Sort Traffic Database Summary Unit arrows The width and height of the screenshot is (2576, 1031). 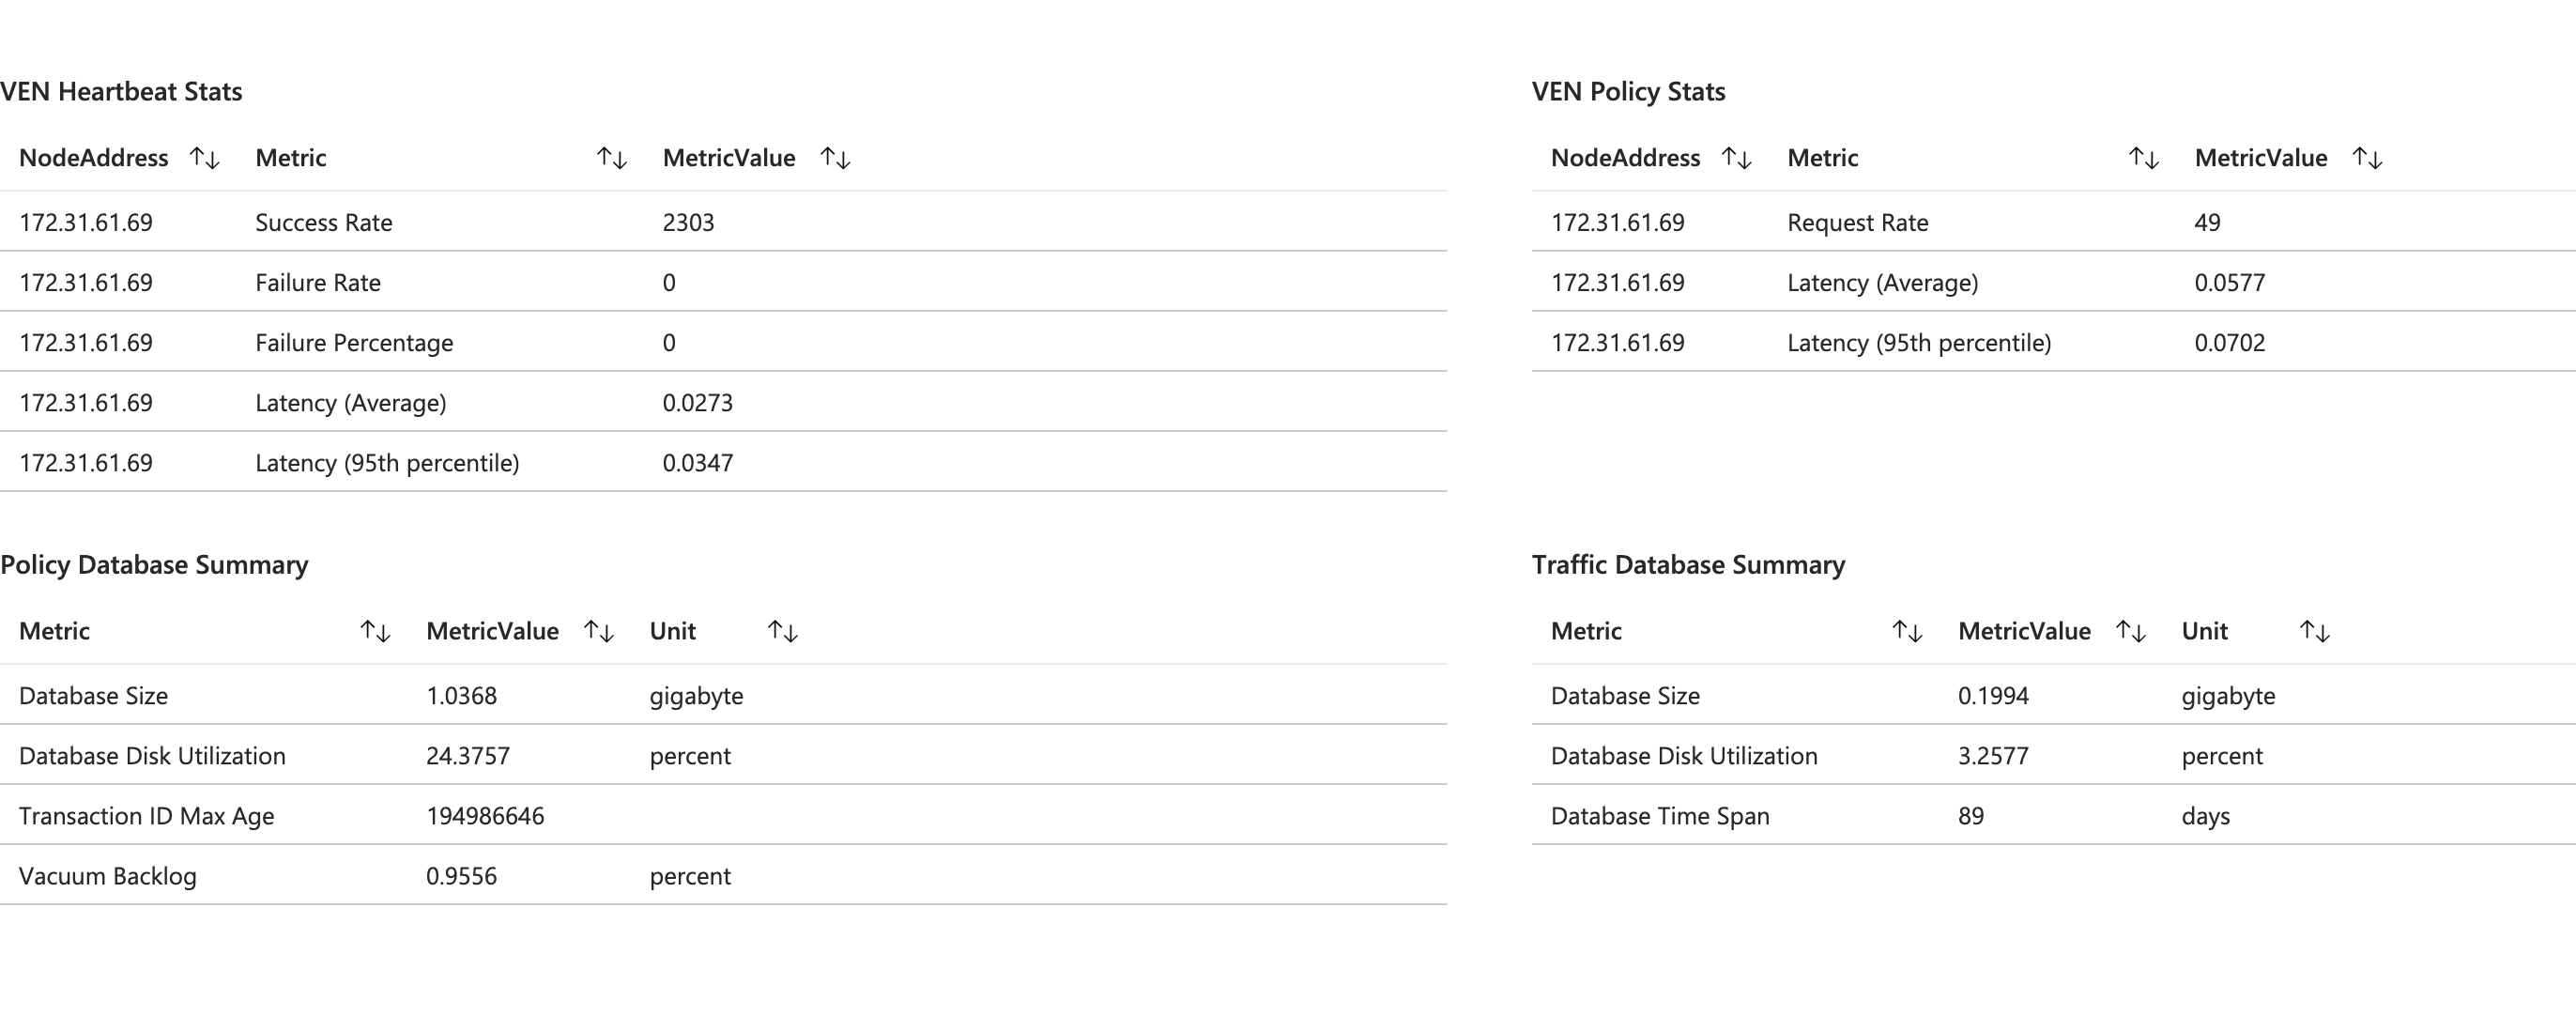(x=2315, y=631)
